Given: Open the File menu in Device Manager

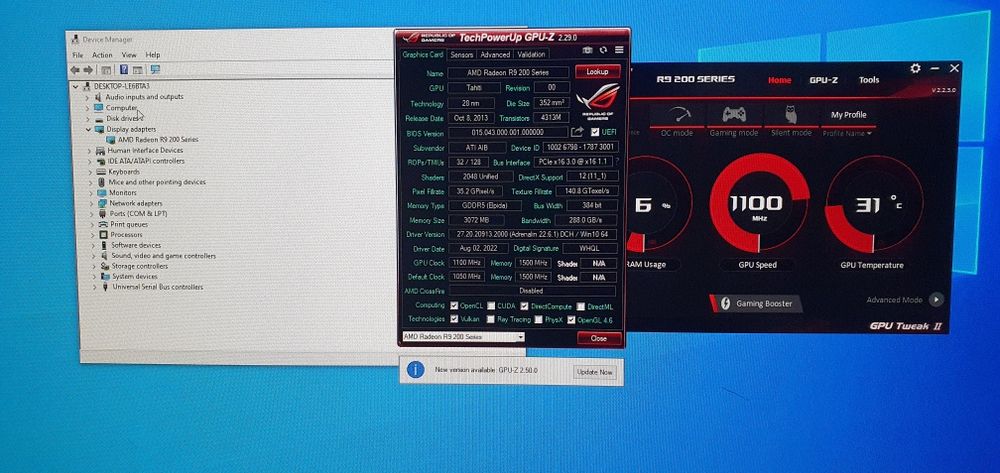Looking at the screenshot, I should (78, 55).
